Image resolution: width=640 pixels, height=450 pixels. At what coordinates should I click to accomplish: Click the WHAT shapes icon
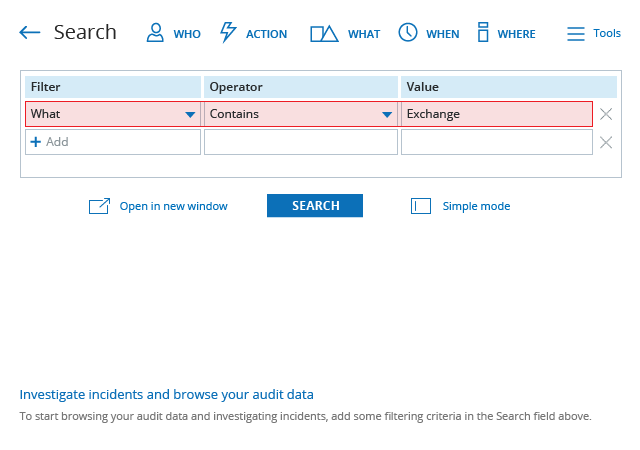[x=324, y=33]
